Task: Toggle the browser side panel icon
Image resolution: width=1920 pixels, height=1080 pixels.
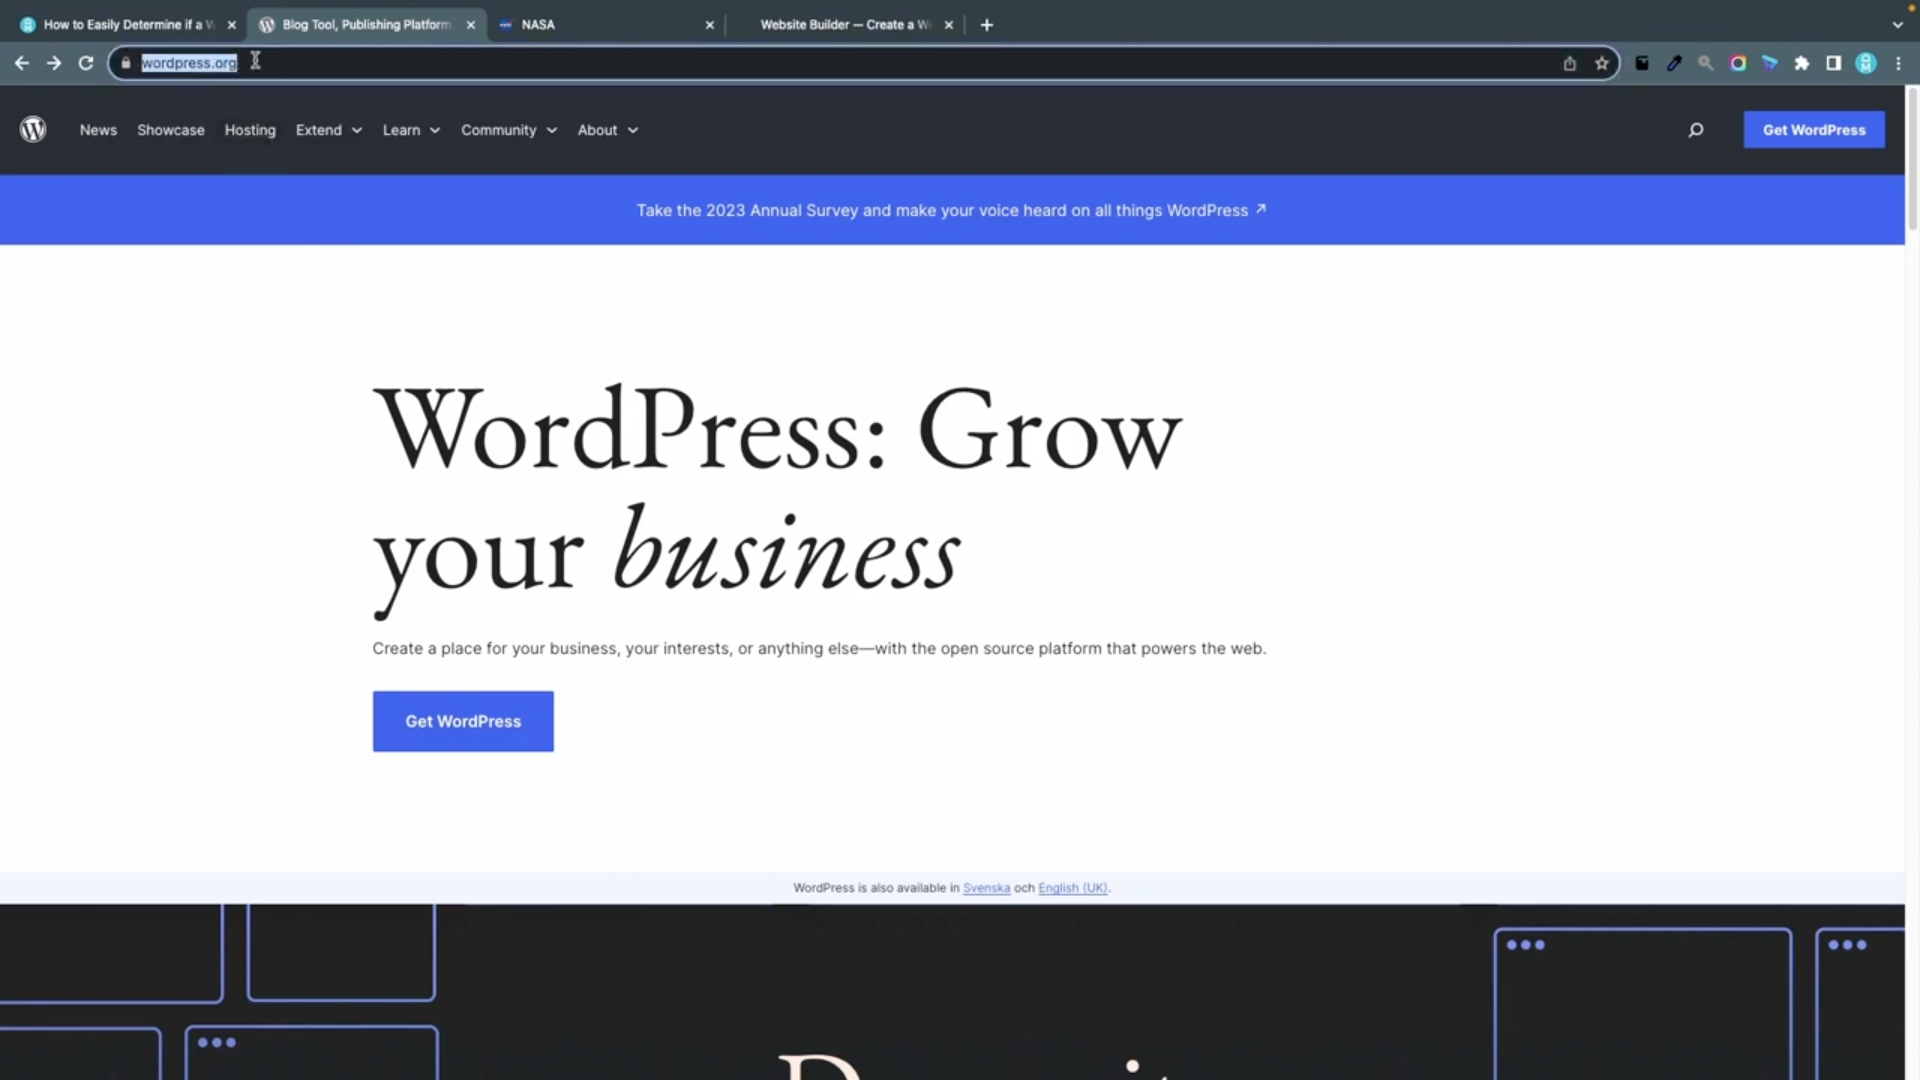Action: pos(1833,63)
